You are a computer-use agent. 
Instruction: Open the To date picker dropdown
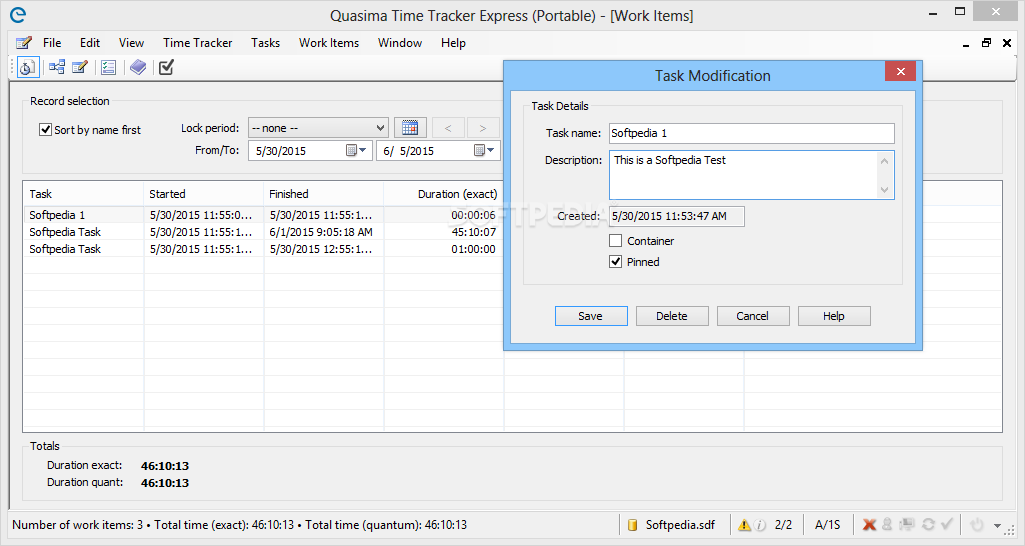coord(485,150)
